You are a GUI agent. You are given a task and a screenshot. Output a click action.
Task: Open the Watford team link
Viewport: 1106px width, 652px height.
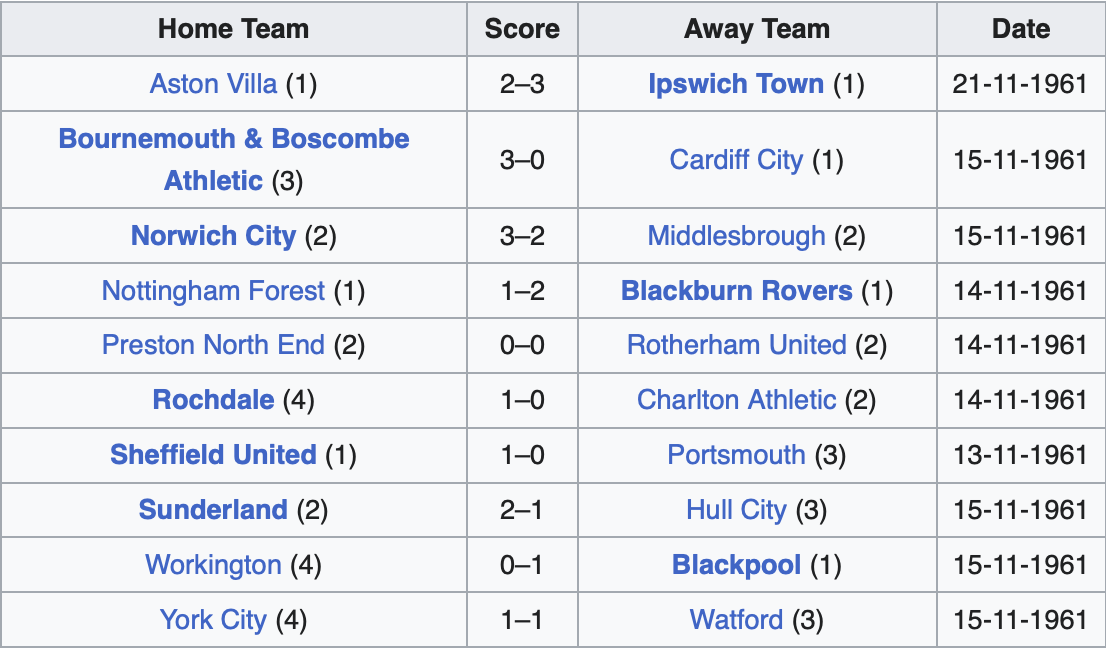pyautogui.click(x=736, y=620)
